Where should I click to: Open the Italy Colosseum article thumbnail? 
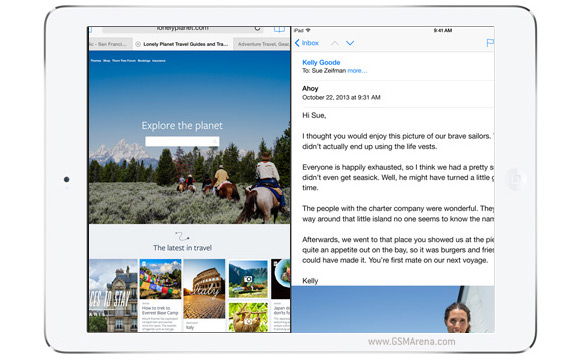pos(204,289)
